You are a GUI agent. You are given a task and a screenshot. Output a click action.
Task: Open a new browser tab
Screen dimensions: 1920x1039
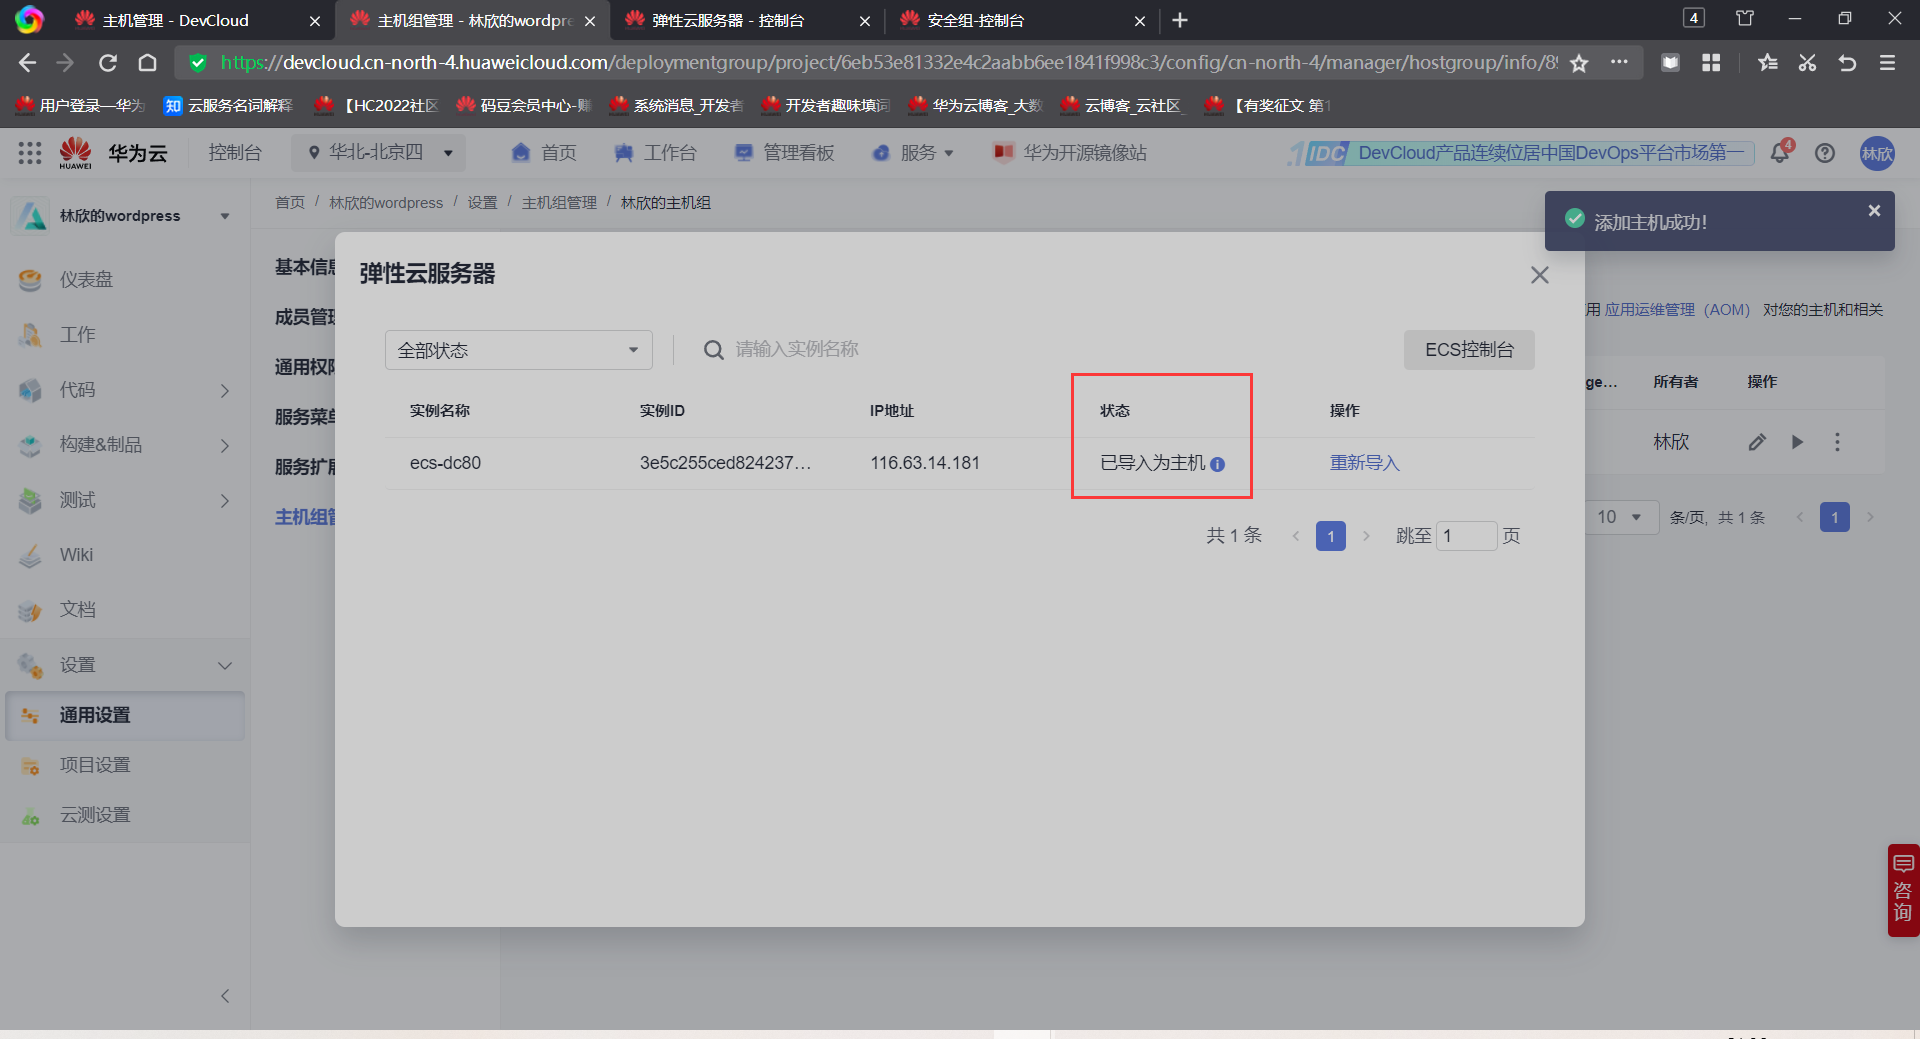click(1180, 20)
